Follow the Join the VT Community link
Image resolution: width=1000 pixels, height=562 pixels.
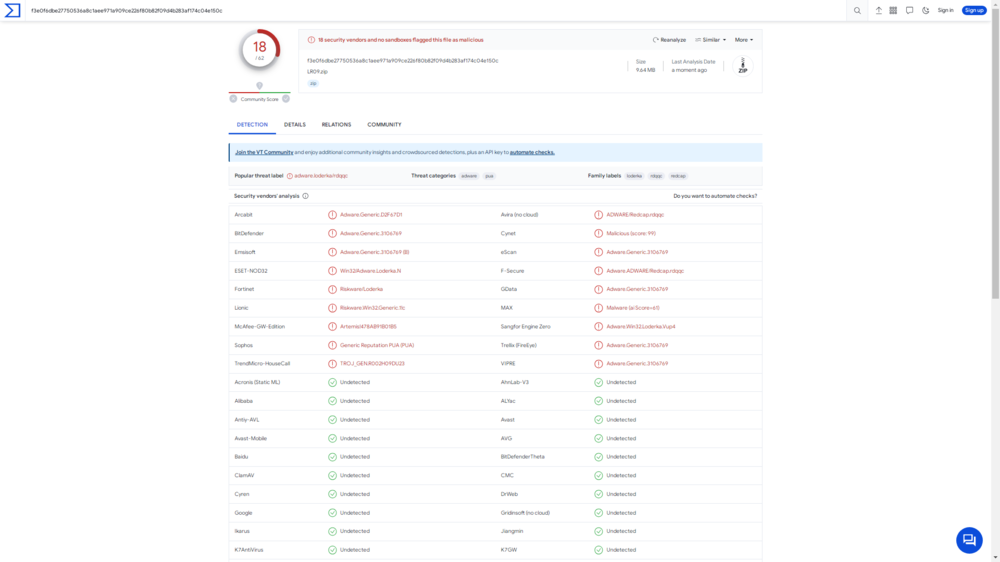[x=264, y=152]
